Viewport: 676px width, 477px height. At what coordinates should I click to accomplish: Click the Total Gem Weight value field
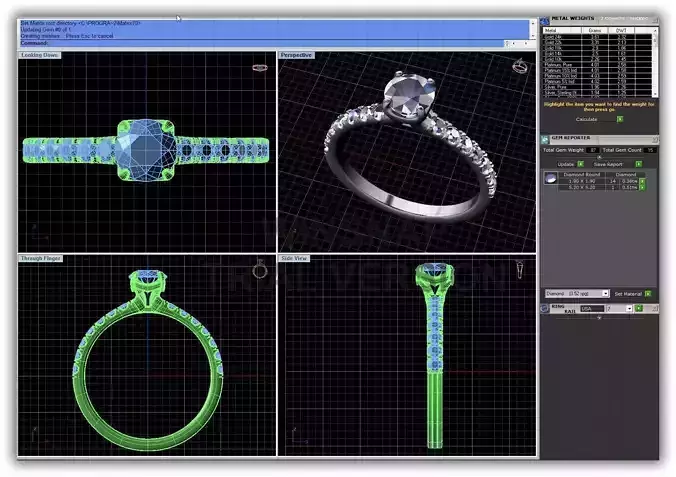pos(593,150)
